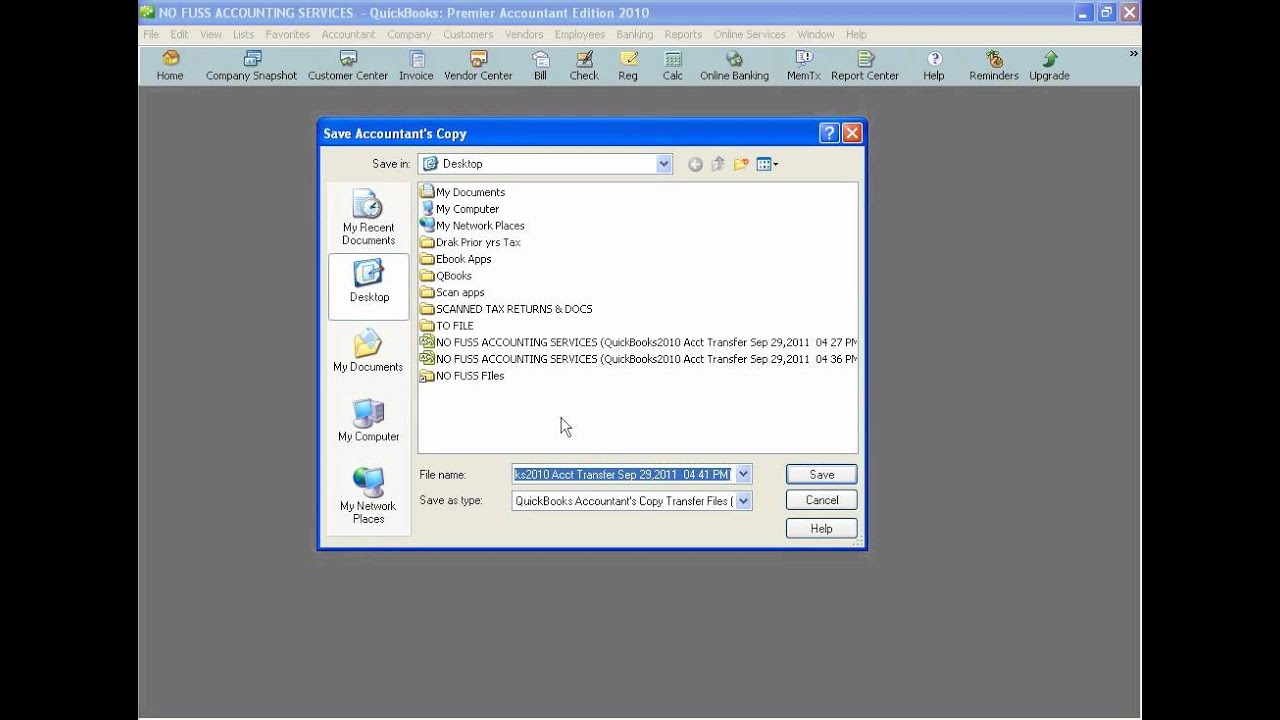1280x720 pixels.
Task: Open the Report Center
Action: click(865, 66)
